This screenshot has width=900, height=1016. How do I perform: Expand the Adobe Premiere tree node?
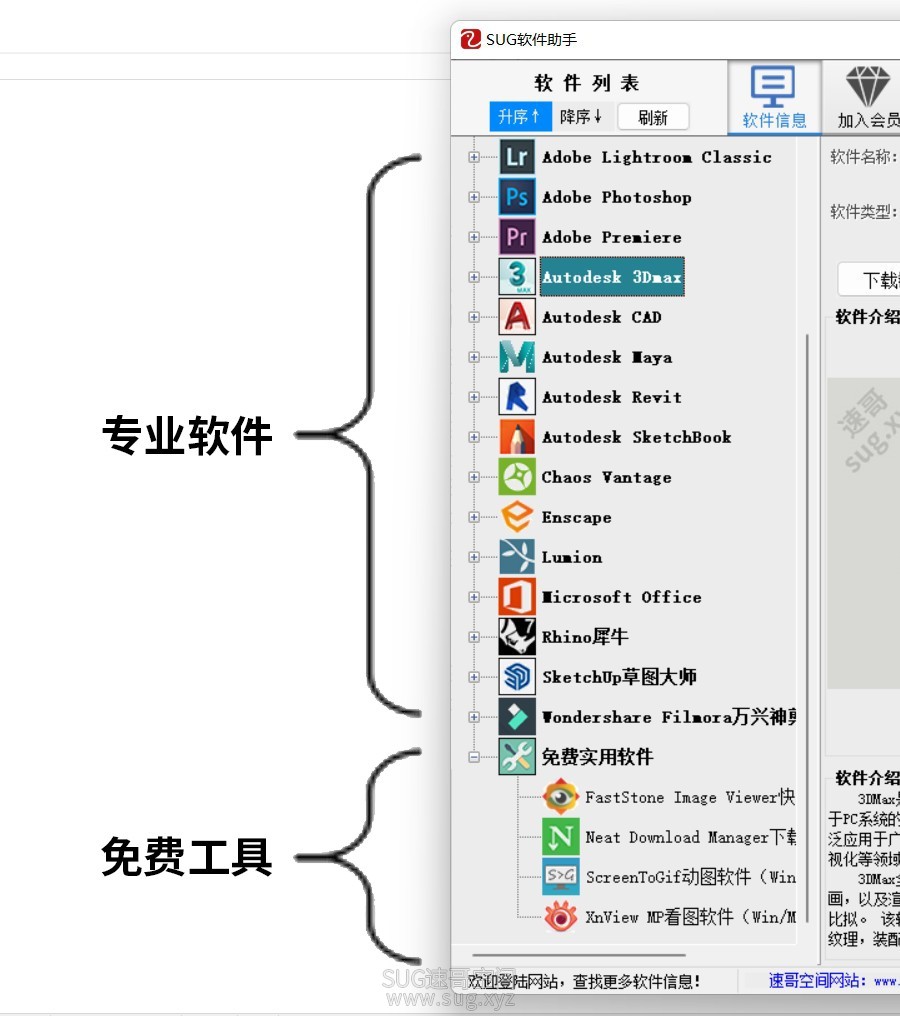coord(474,237)
